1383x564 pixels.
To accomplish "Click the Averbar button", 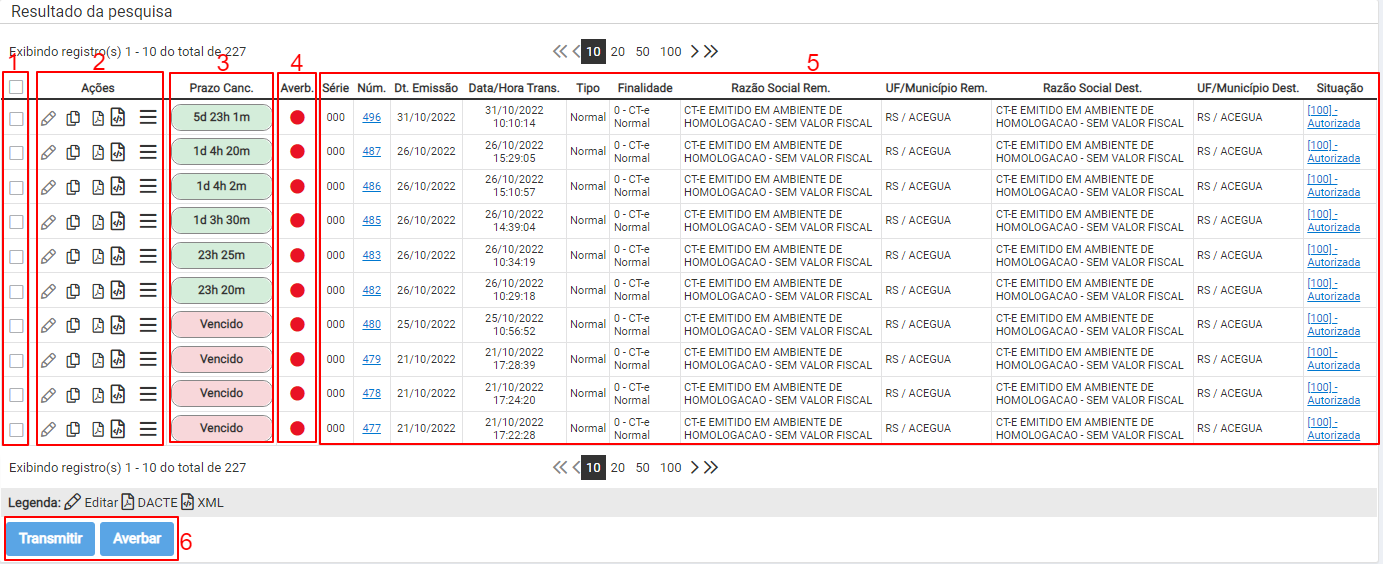I will tap(137, 538).
